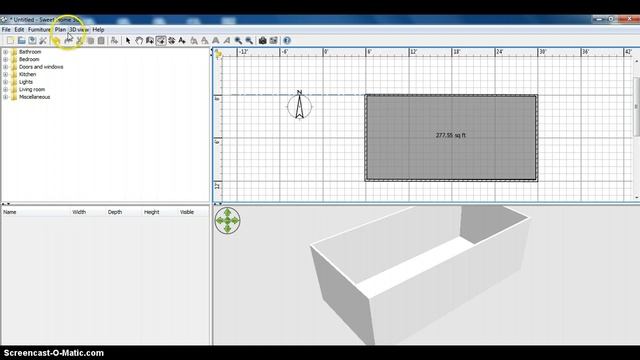Click the Create photo camera icon
This screenshot has width=640, height=360.
262,40
